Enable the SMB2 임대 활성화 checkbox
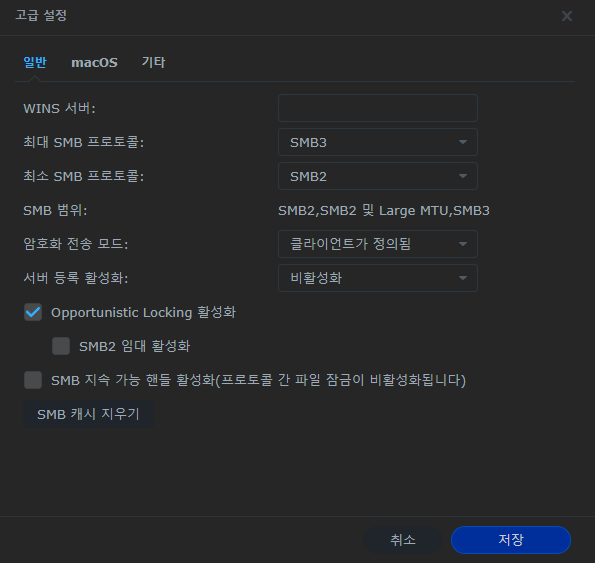The width and height of the screenshot is (595, 563). (61, 346)
